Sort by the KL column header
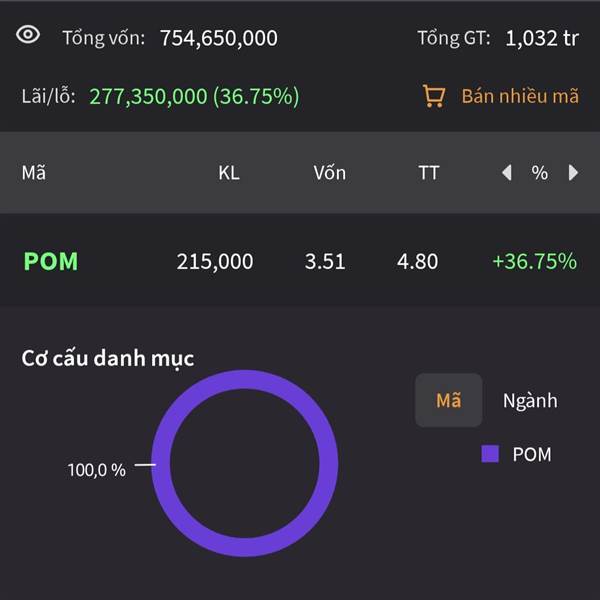 tap(229, 173)
